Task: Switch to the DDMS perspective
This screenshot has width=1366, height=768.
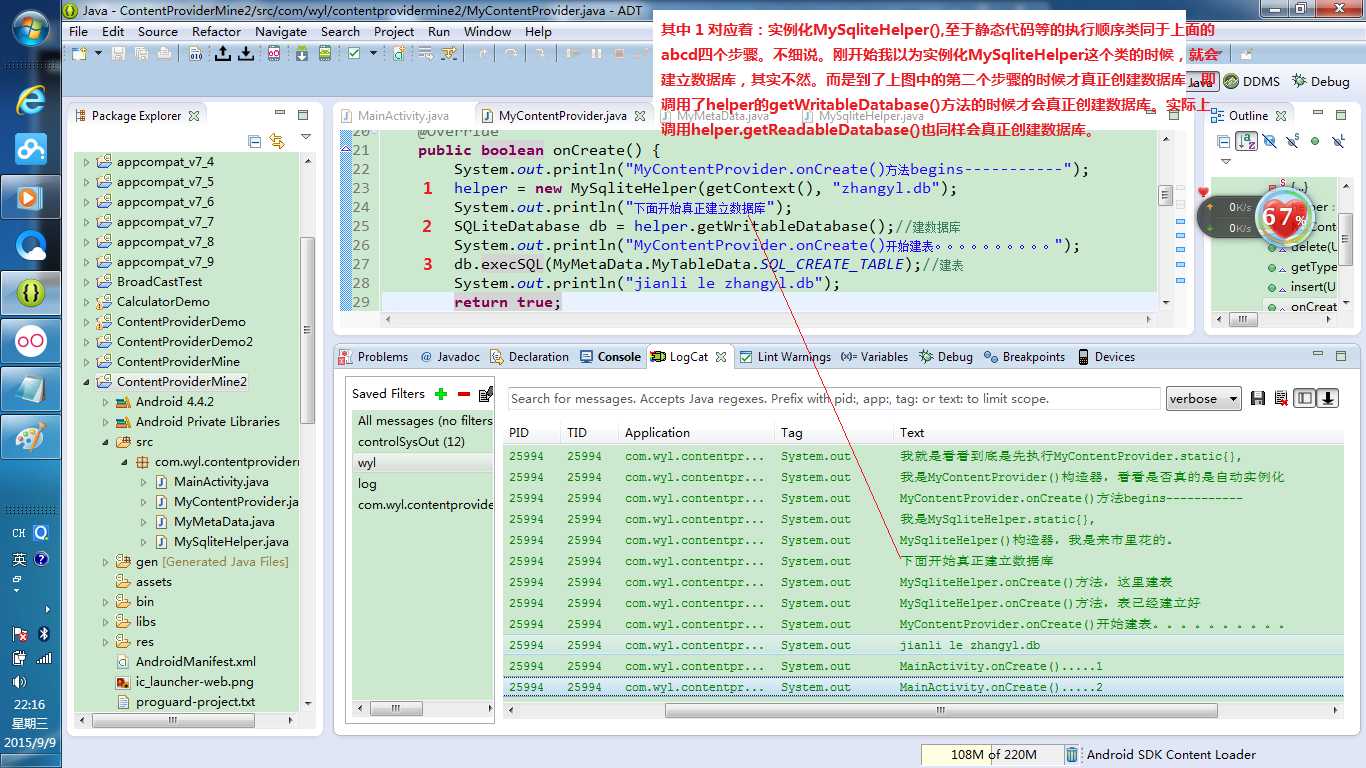Action: point(1251,82)
